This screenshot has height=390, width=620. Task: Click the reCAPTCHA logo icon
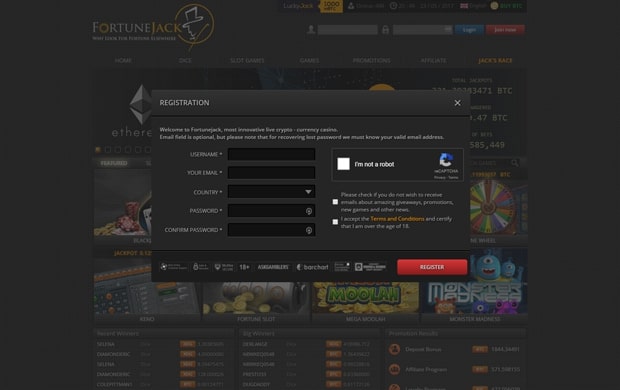click(x=446, y=161)
